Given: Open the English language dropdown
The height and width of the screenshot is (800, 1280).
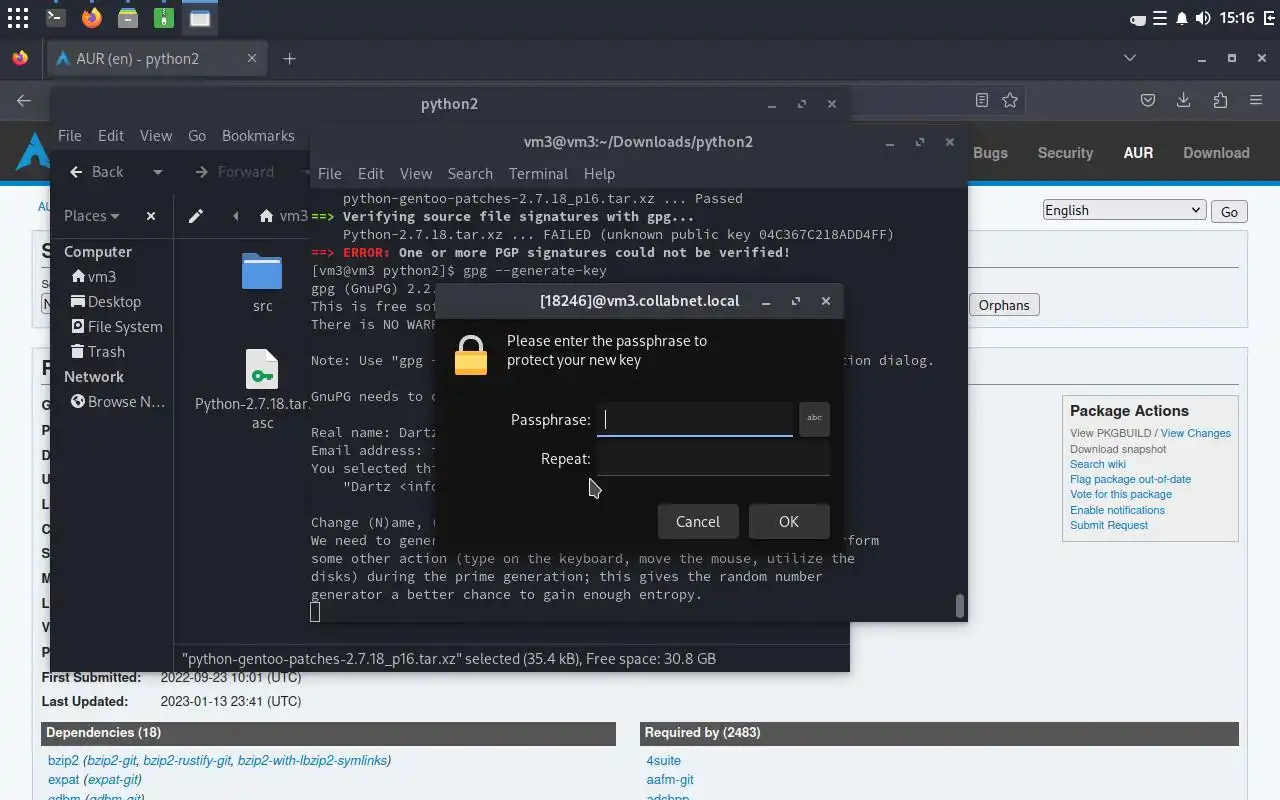Looking at the screenshot, I should [x=1123, y=210].
